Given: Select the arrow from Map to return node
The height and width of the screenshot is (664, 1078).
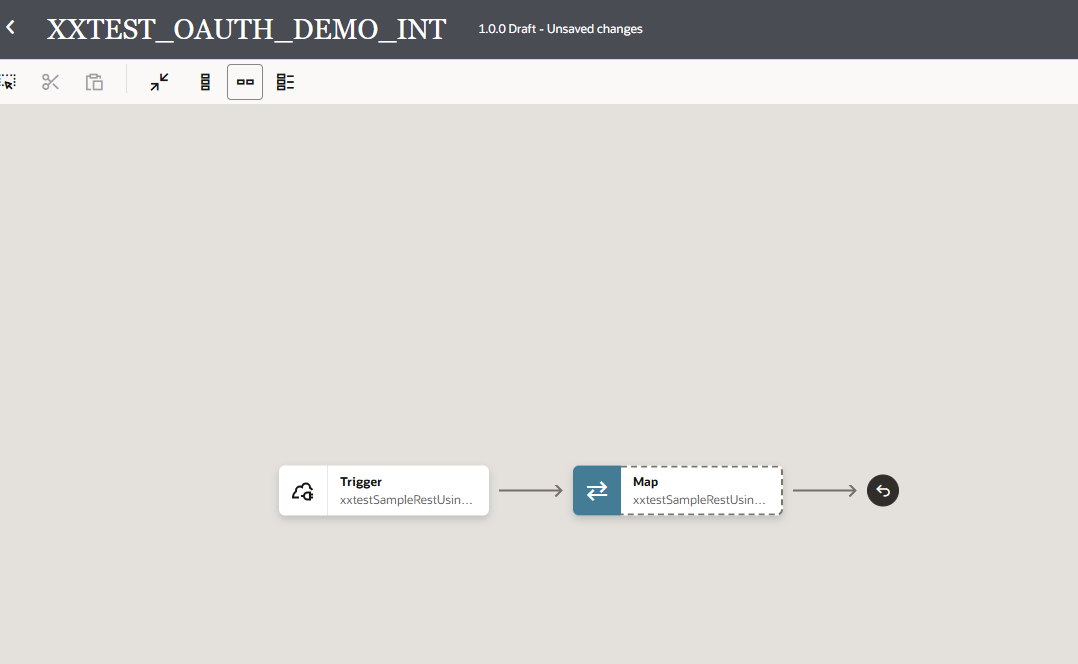Looking at the screenshot, I should coord(824,491).
